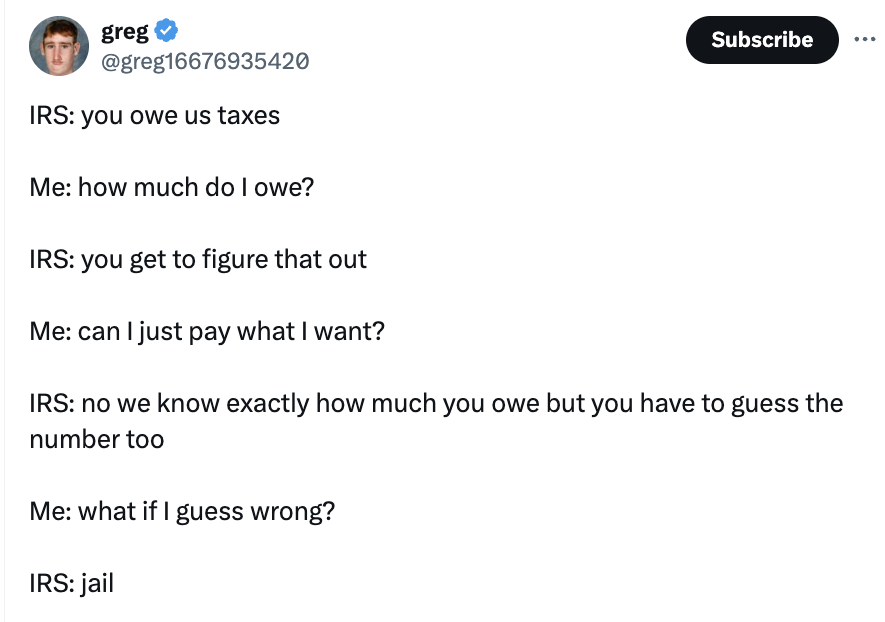
Task: Click 'IRS: you get to figure that out'
Action: click(x=197, y=259)
